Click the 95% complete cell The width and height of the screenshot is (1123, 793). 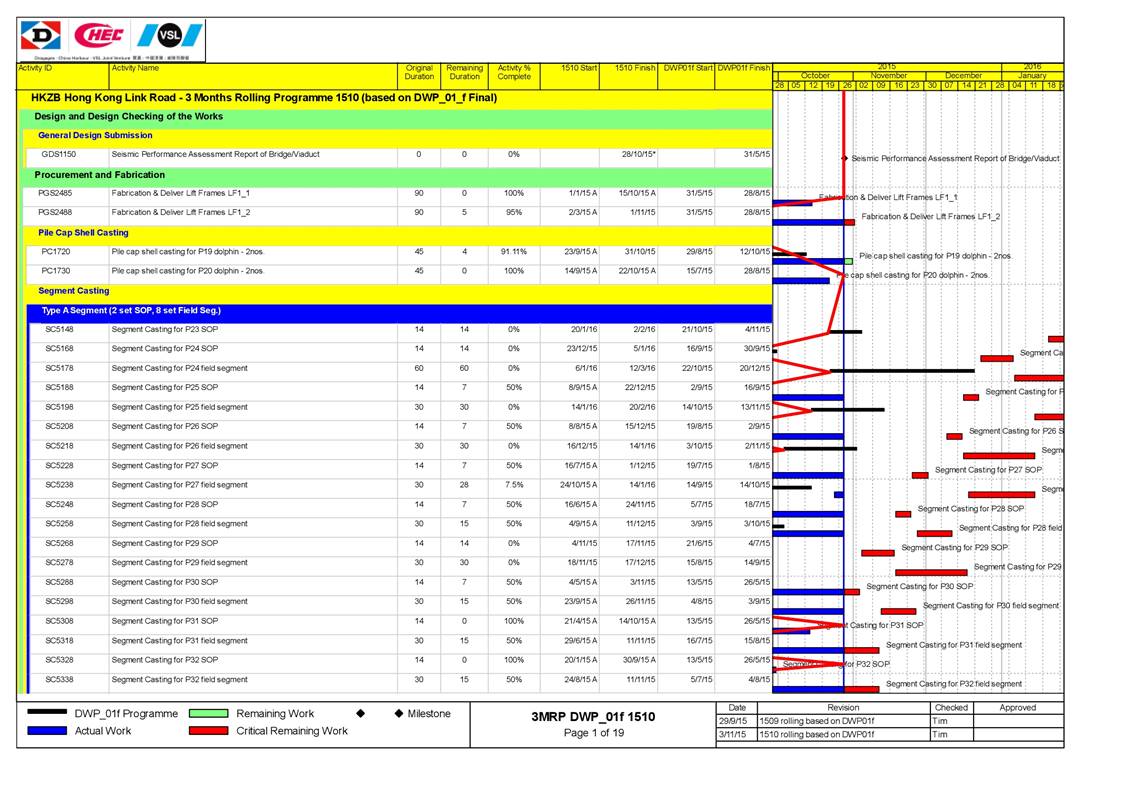(514, 212)
